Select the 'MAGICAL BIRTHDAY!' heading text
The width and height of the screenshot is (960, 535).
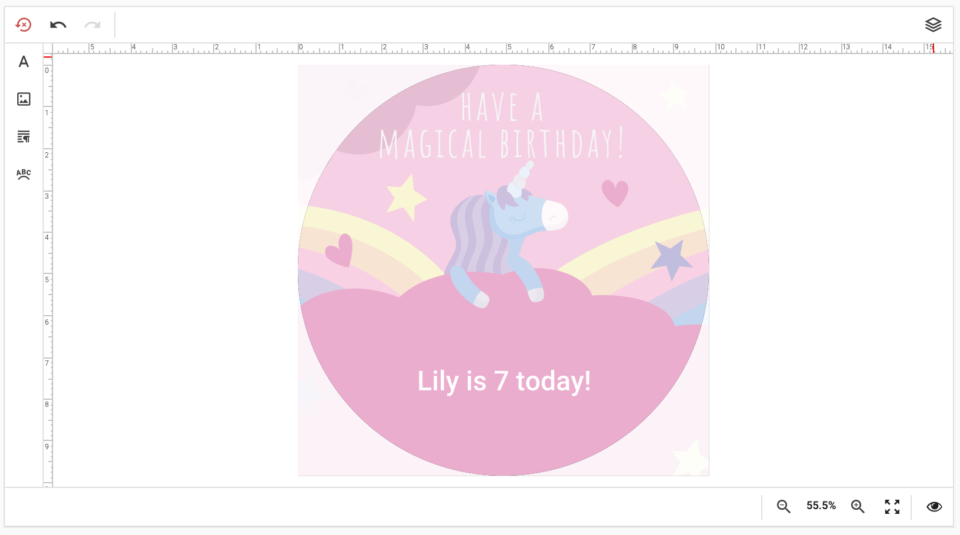coord(501,144)
